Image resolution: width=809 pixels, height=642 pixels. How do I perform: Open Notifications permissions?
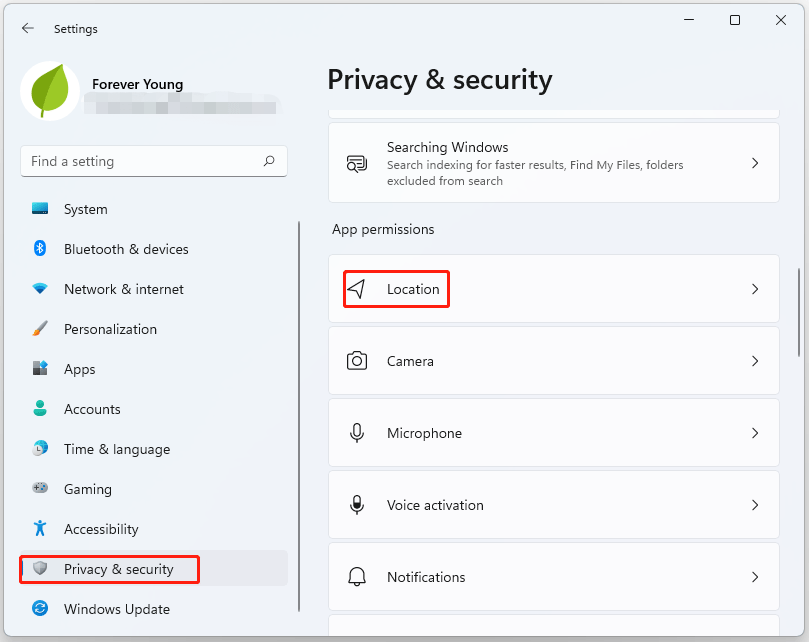[554, 576]
